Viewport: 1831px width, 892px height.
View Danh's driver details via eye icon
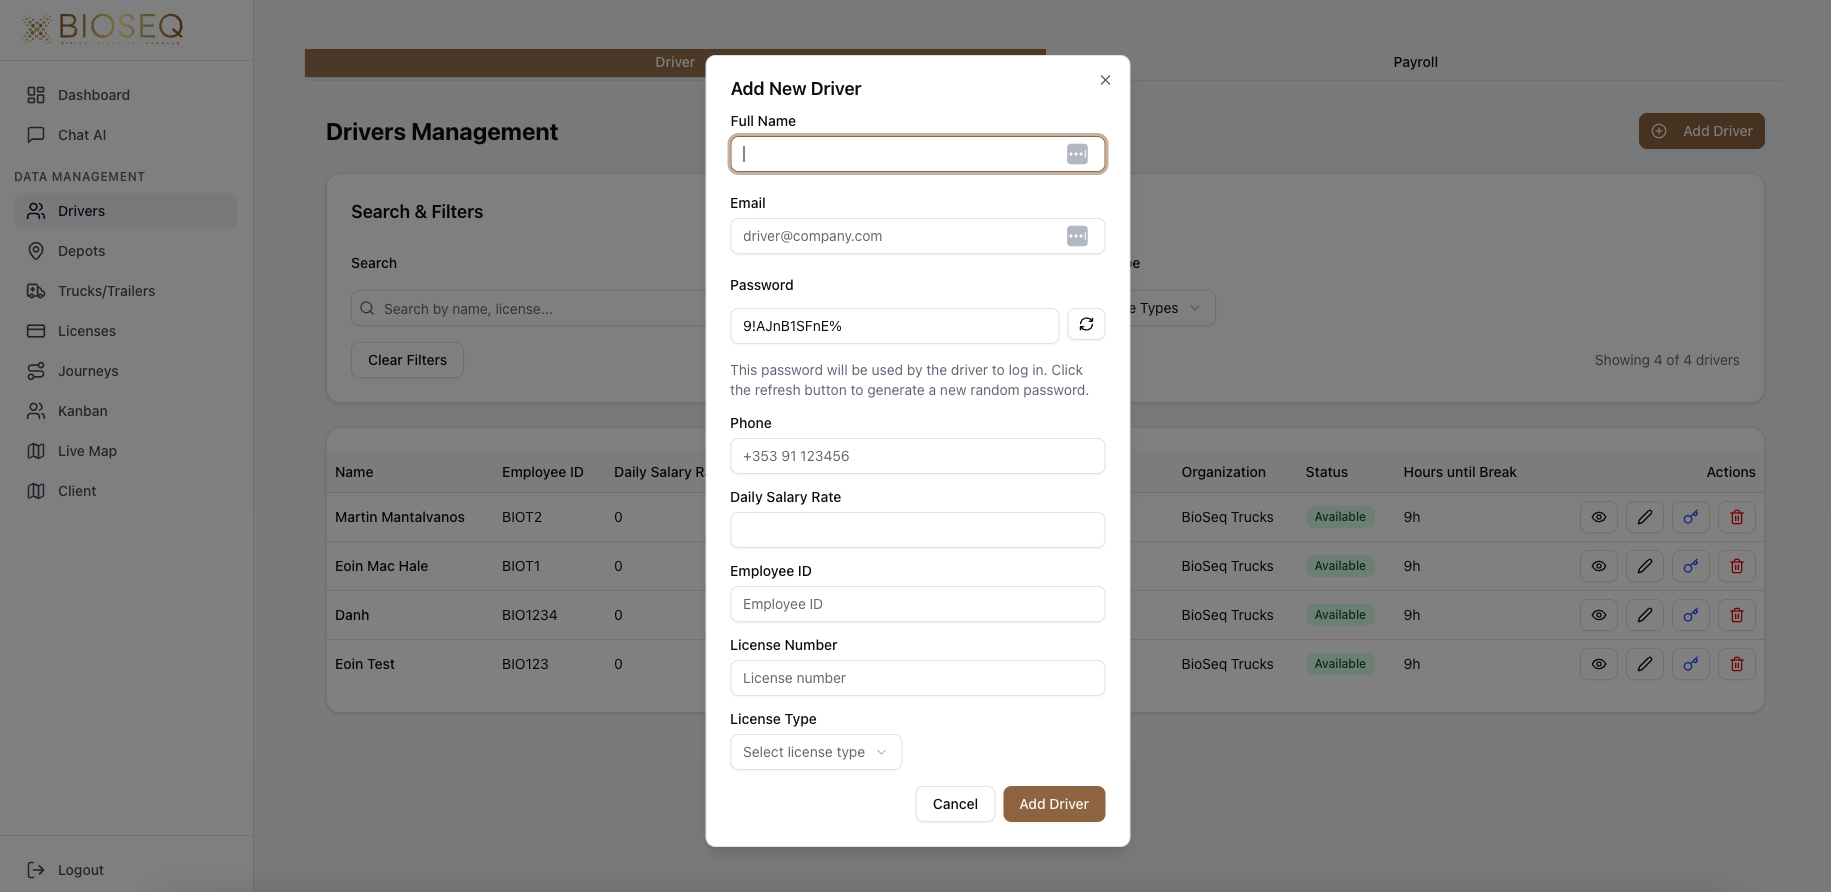(x=1598, y=615)
